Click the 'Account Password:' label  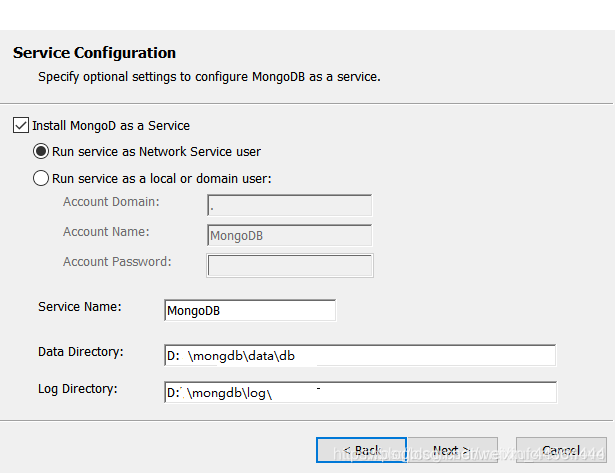pos(117,262)
